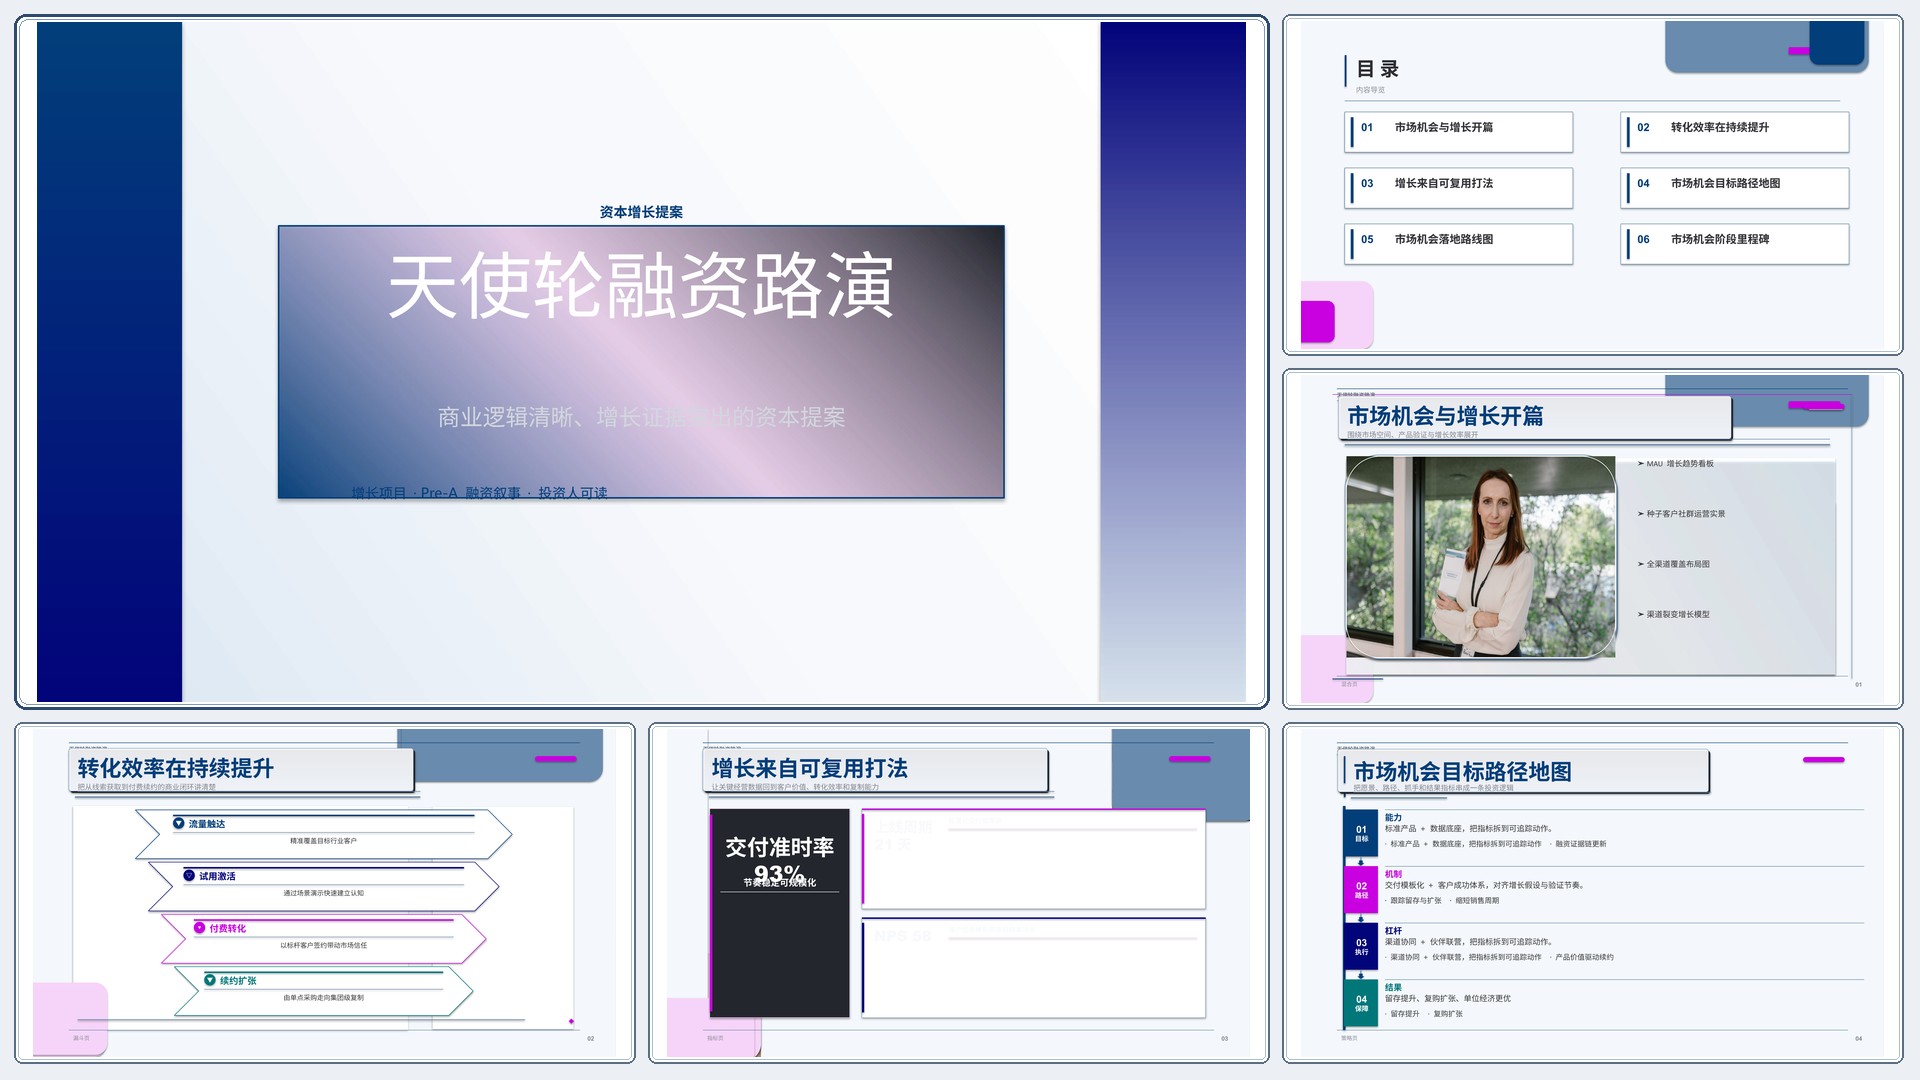Click the 能力 heading in the roadmap

pyautogui.click(x=1393, y=817)
